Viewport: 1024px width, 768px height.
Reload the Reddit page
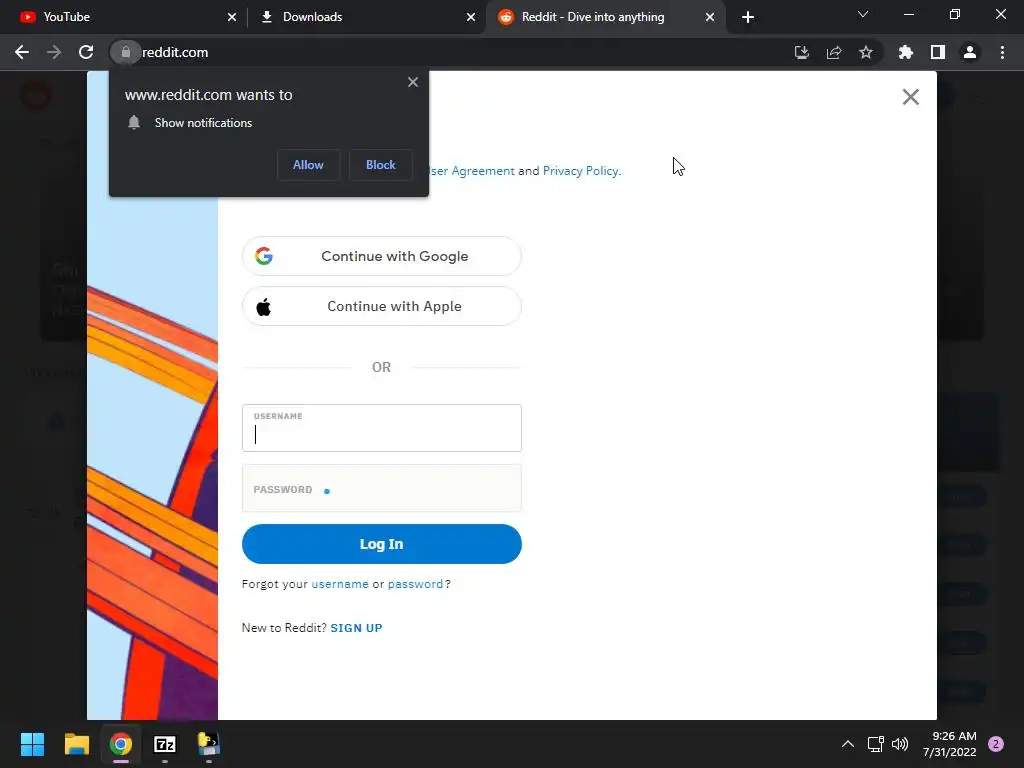pos(86,52)
